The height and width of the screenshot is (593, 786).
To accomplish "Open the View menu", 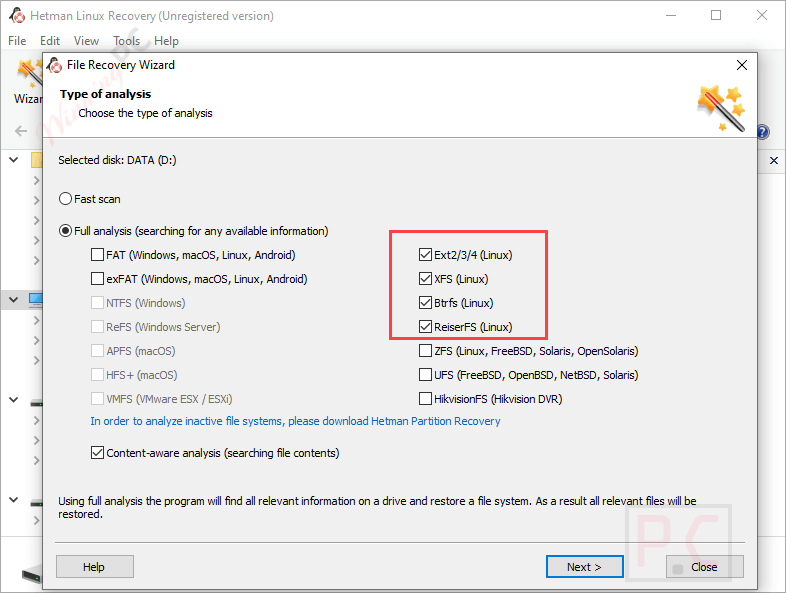I will pyautogui.click(x=86, y=41).
